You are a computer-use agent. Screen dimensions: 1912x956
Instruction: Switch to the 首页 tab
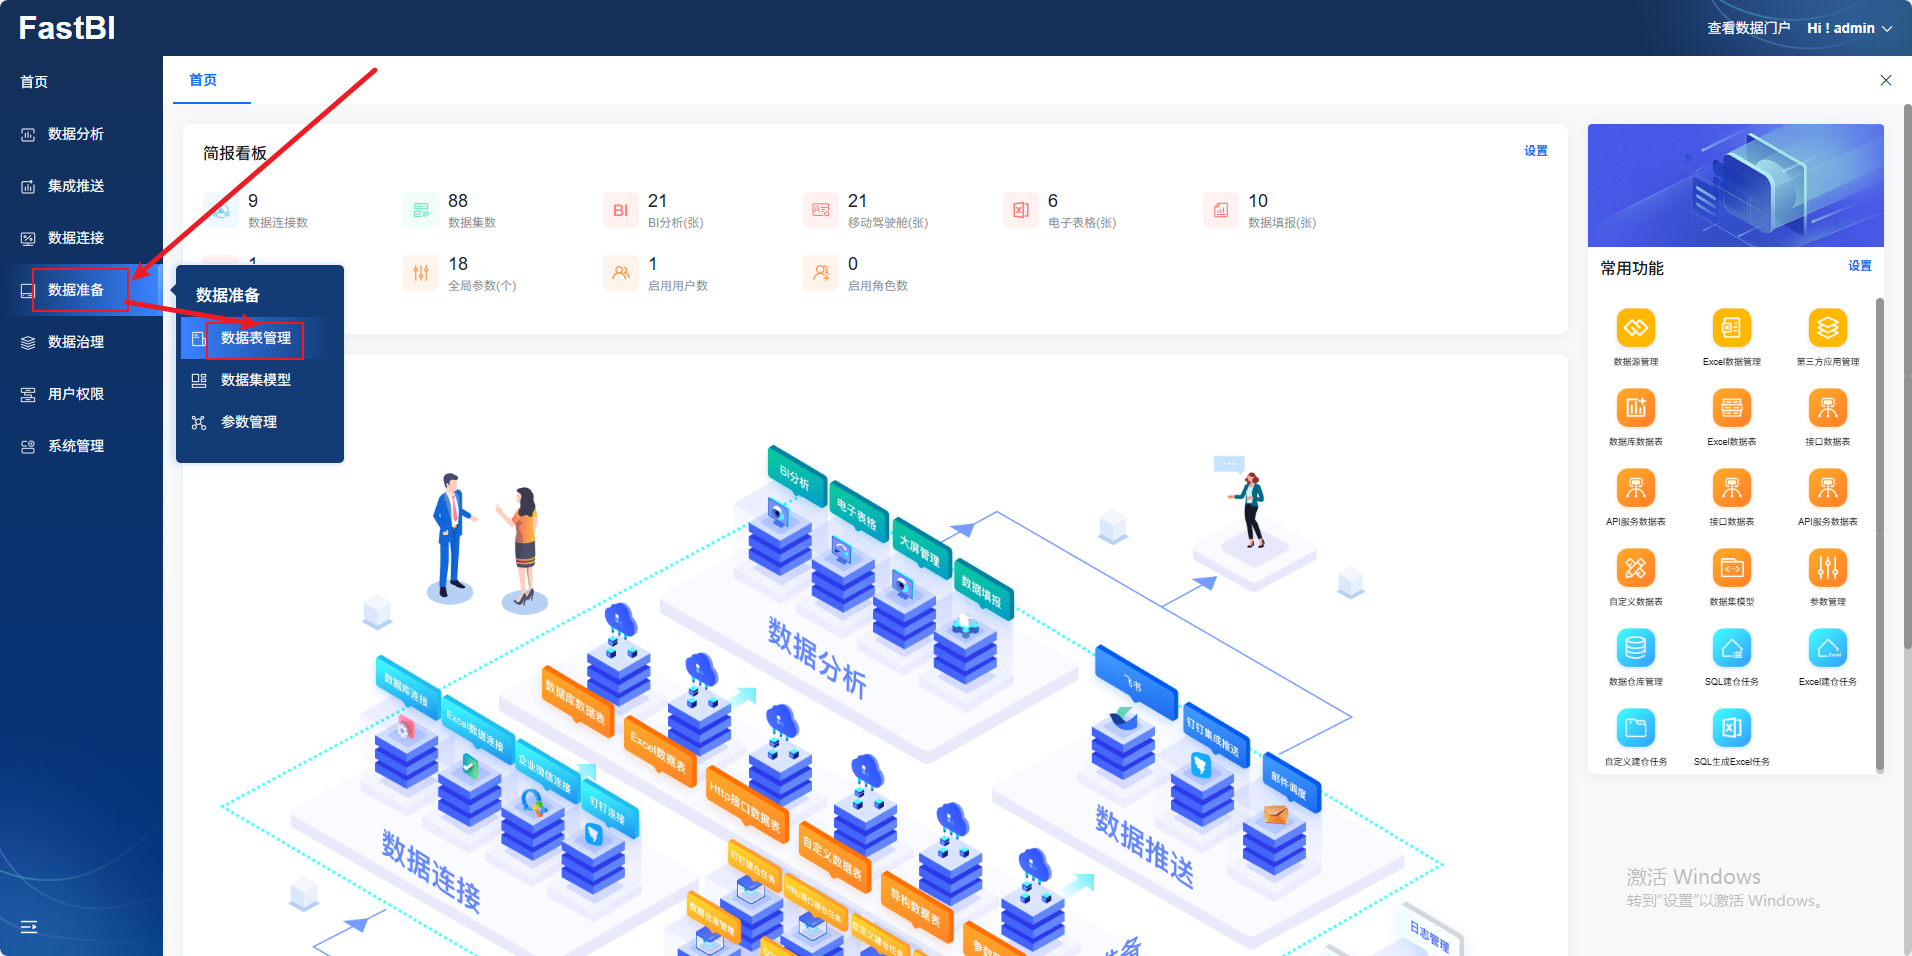click(x=203, y=80)
